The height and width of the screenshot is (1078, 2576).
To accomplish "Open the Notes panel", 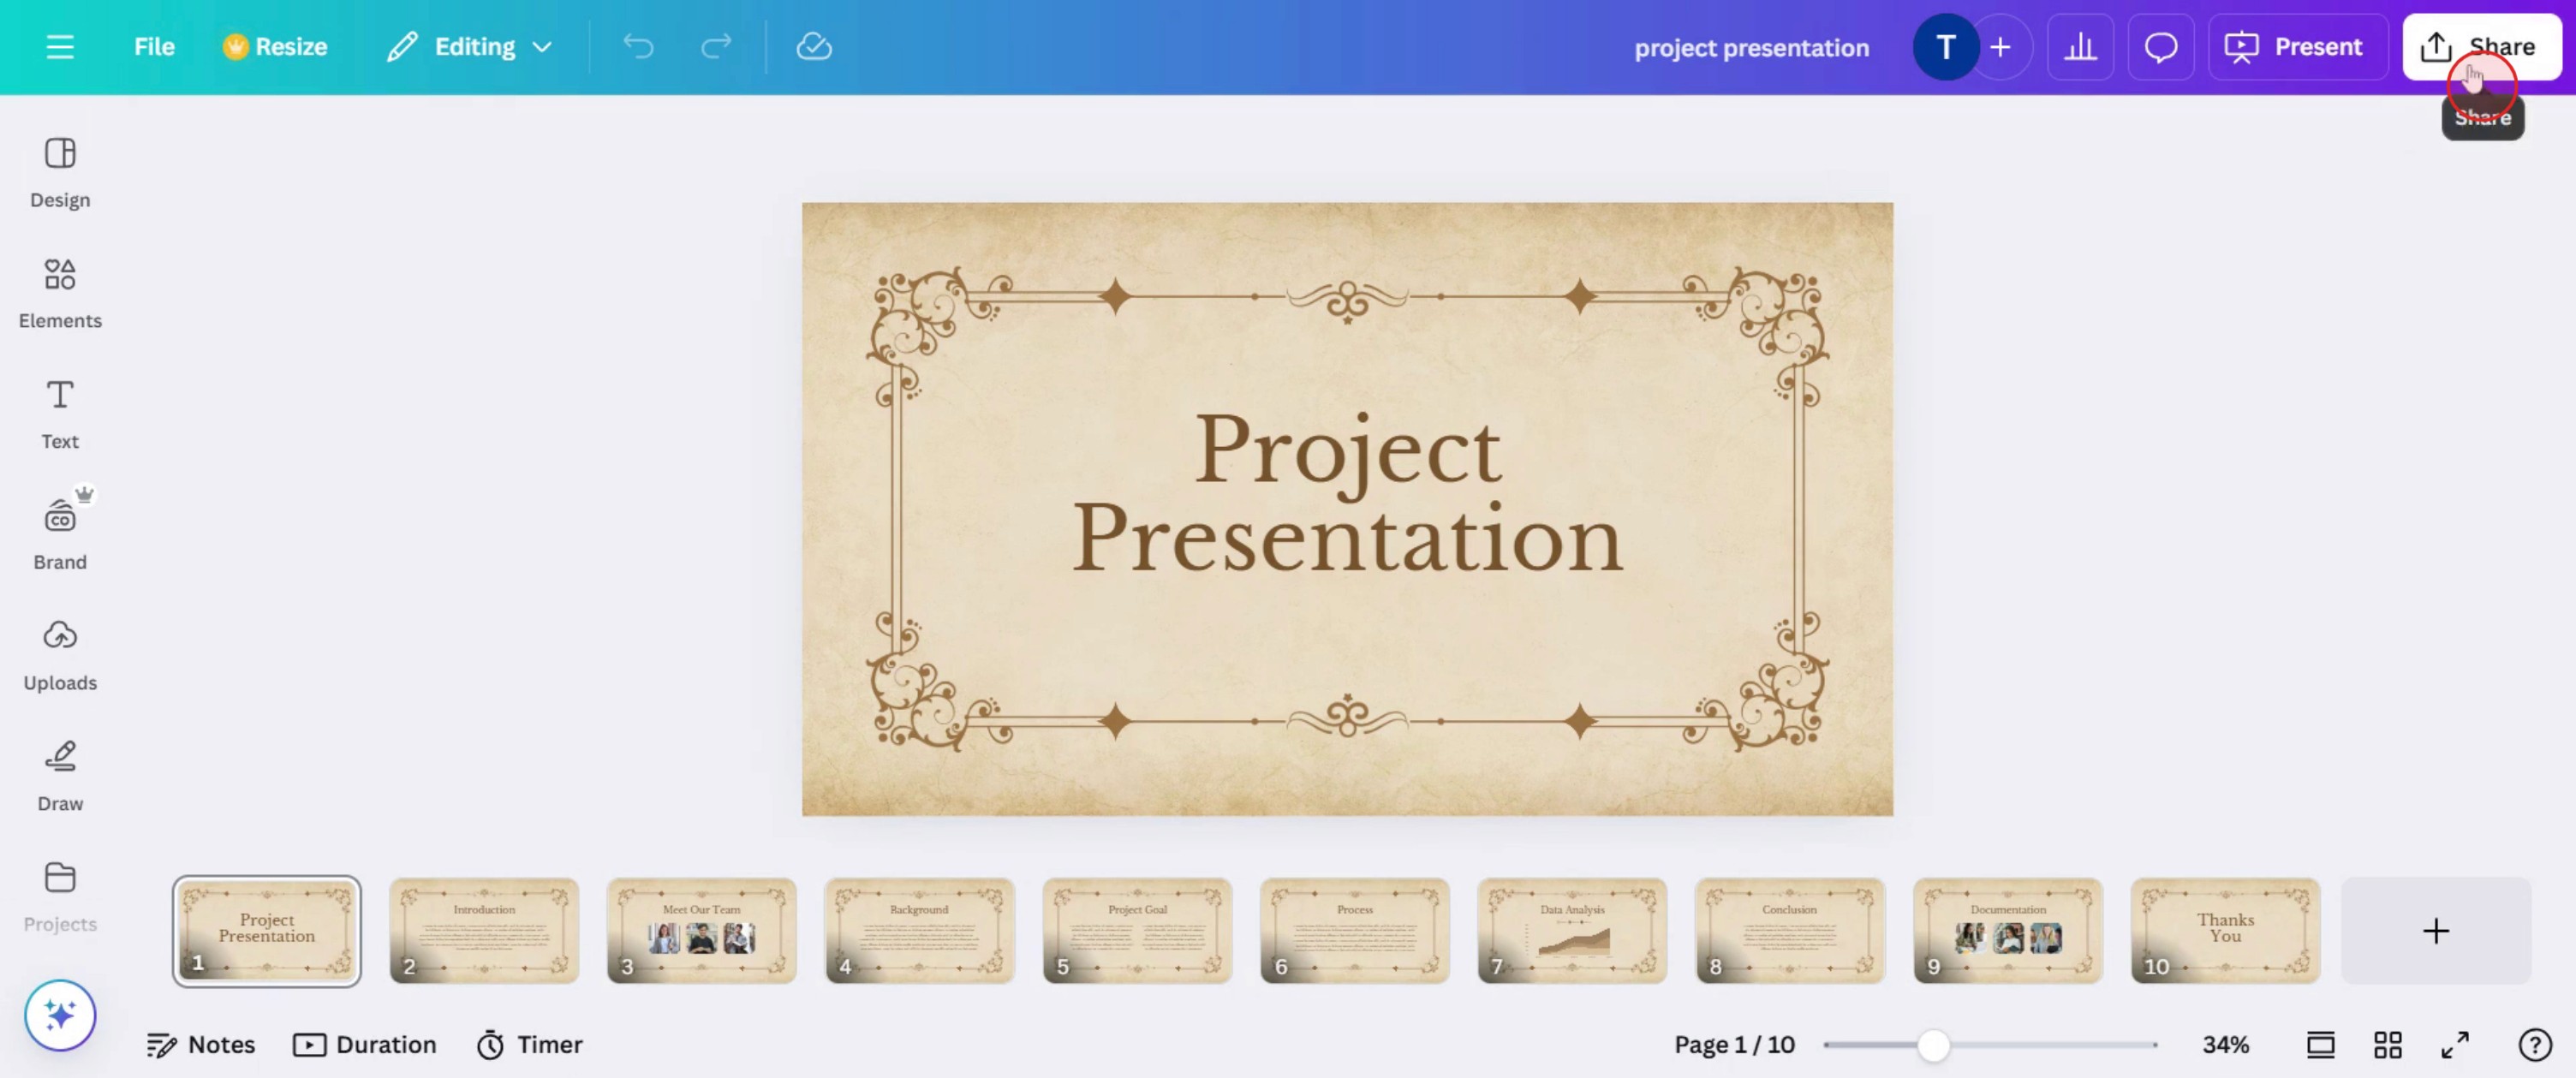I will (201, 1045).
